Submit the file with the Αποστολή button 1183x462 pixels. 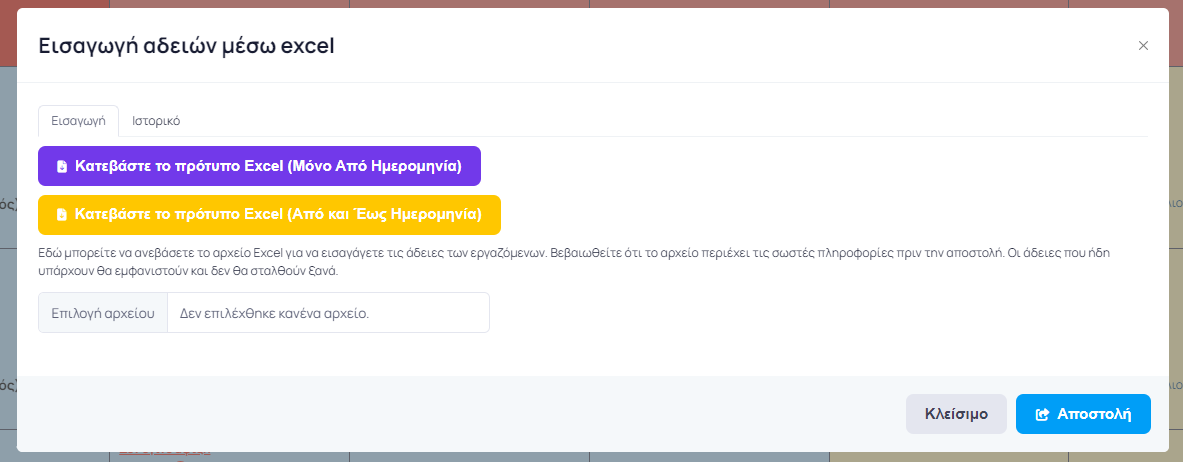(1083, 414)
